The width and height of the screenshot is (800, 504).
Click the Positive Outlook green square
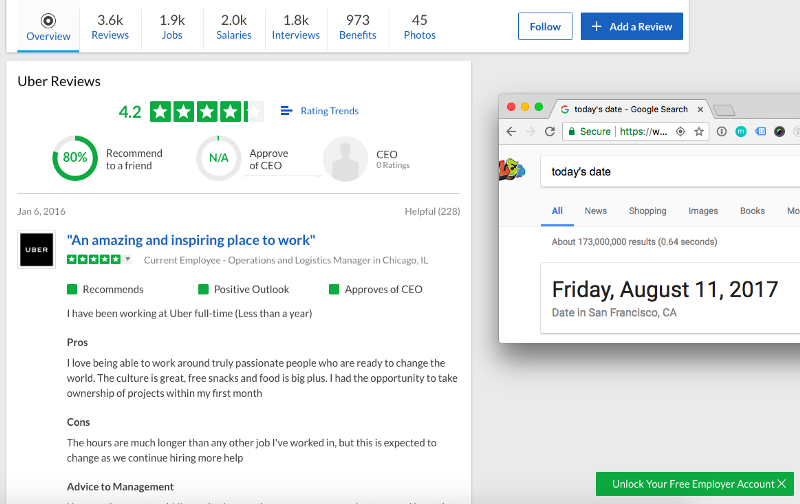click(x=203, y=289)
